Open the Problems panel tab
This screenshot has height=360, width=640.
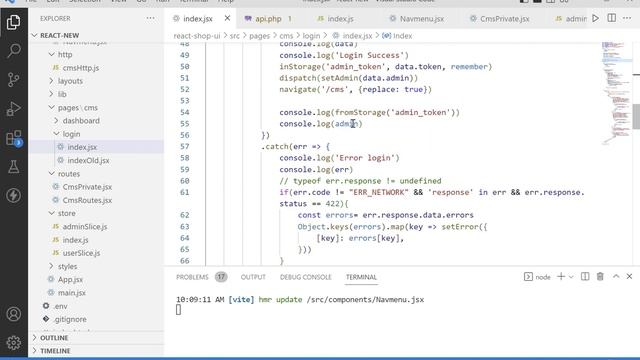(x=201, y=277)
